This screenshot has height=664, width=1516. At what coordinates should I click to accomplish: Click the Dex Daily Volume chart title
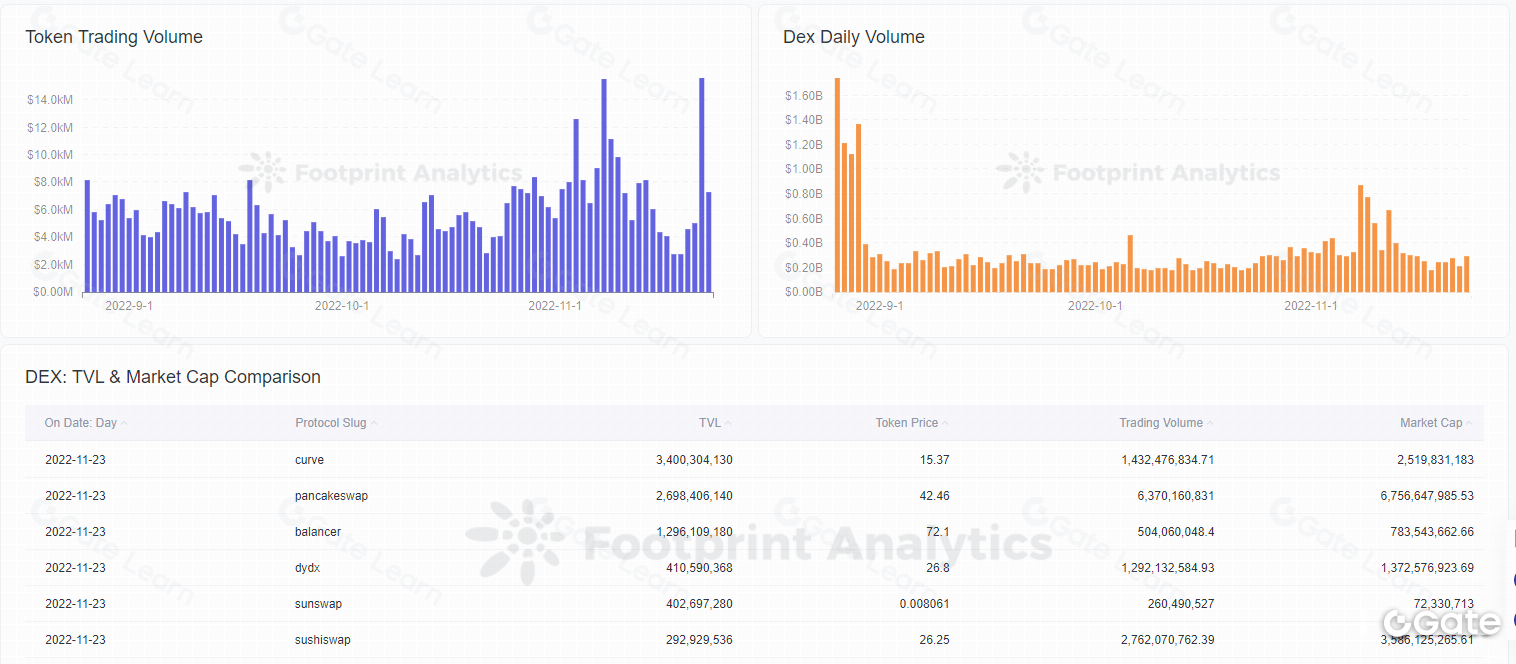tap(853, 37)
